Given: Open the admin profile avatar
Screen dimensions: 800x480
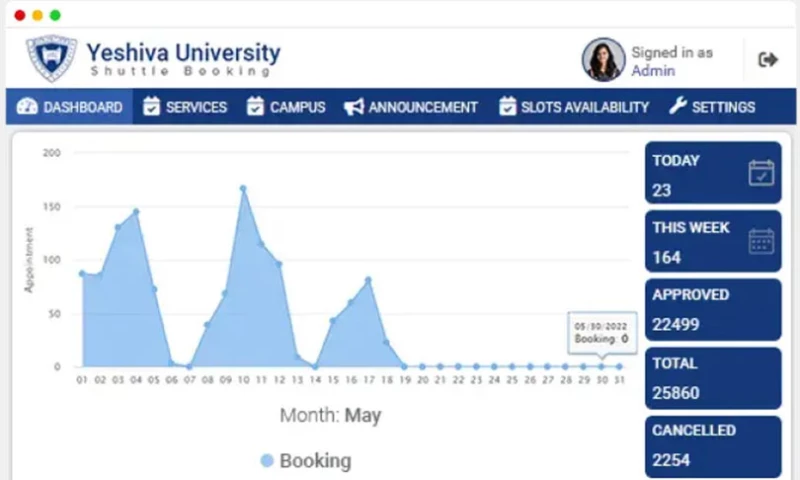Looking at the screenshot, I should click(604, 60).
